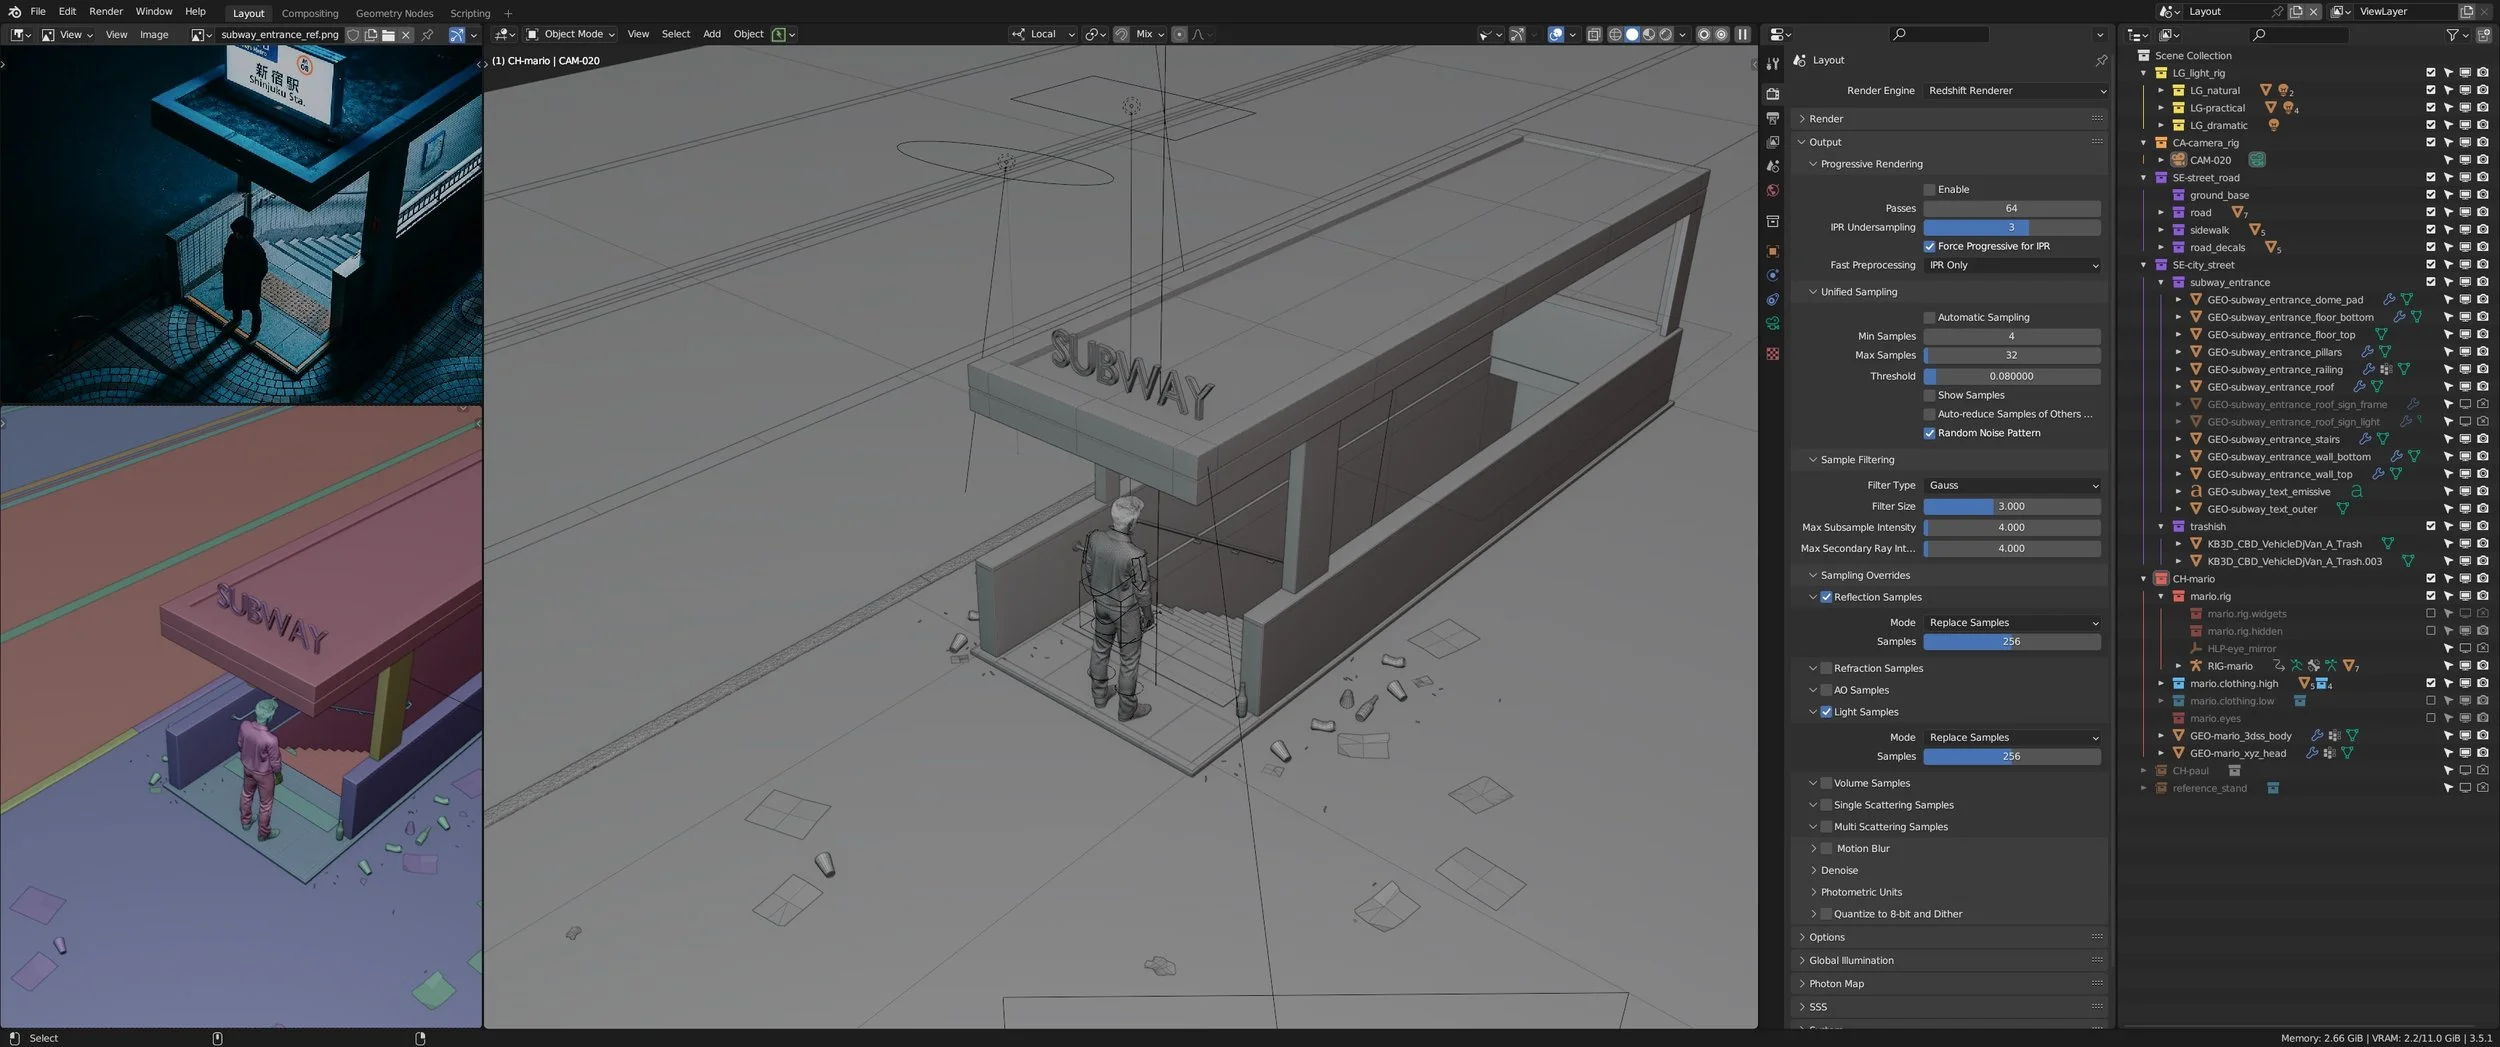This screenshot has width=2500, height=1047.
Task: Adjust Reflection Samples 256 slider
Action: point(2012,641)
